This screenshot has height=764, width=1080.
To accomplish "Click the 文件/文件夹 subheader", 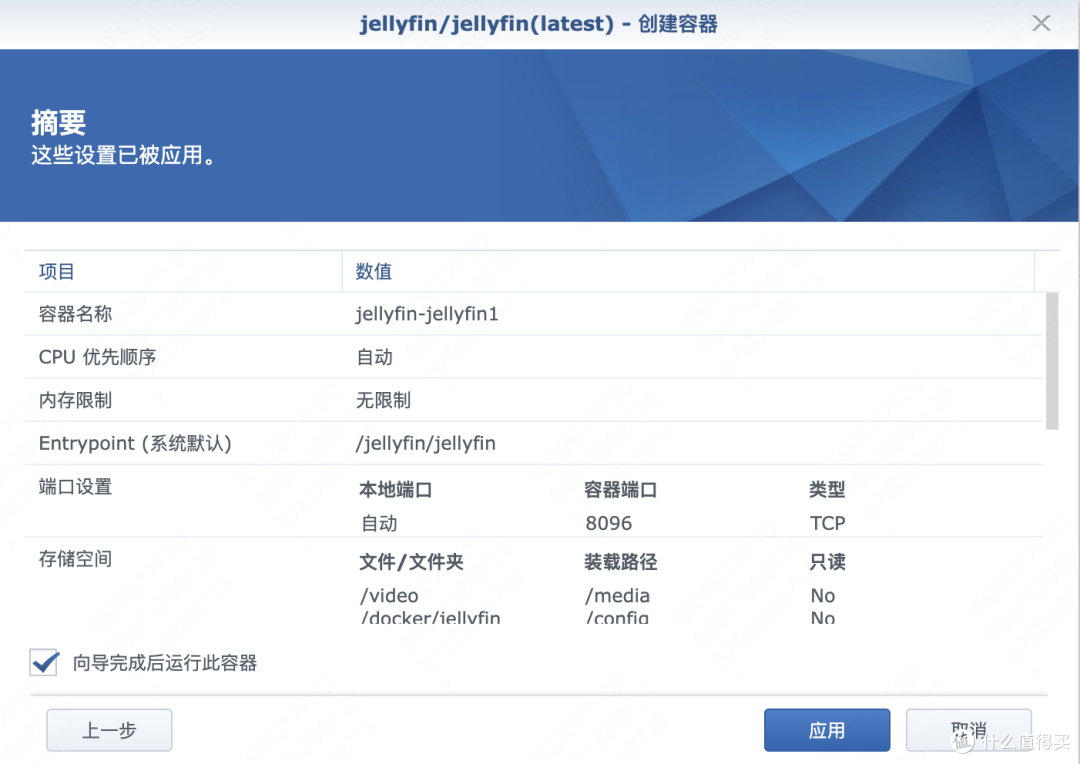I will [x=411, y=562].
